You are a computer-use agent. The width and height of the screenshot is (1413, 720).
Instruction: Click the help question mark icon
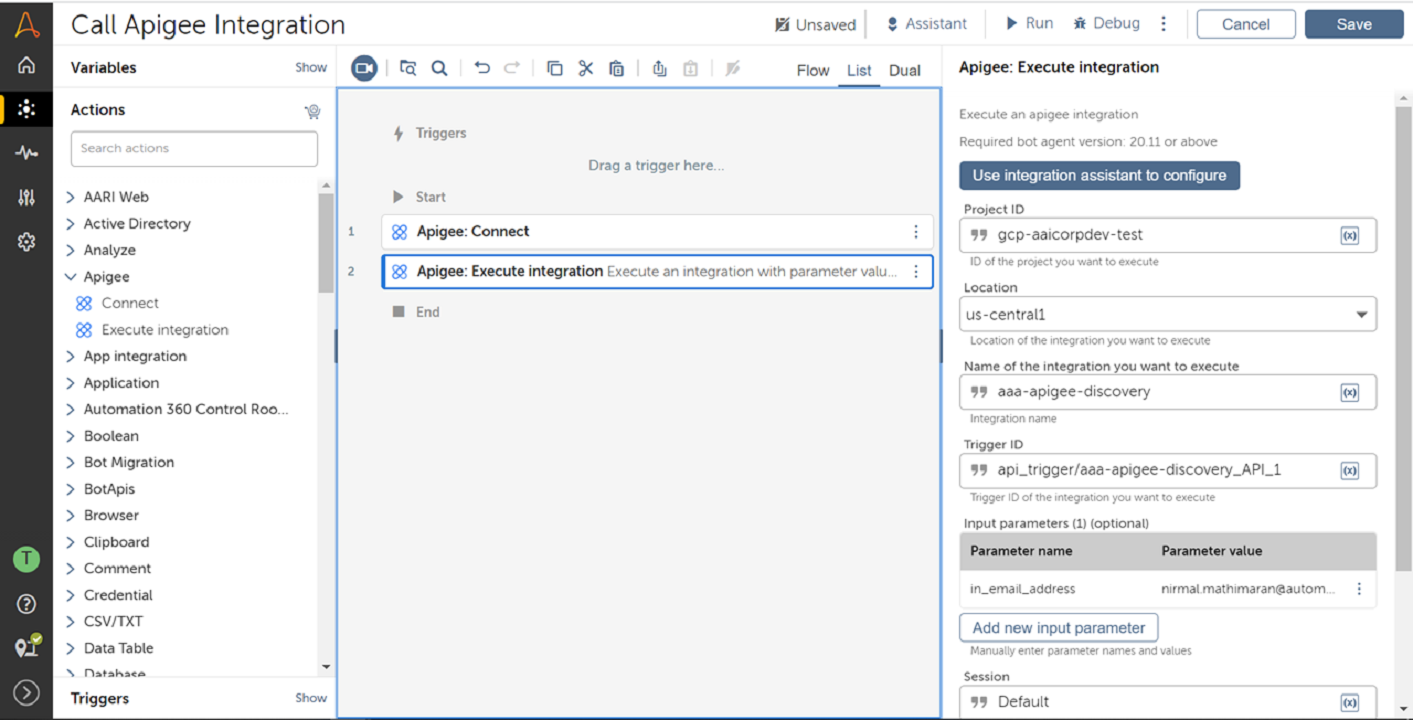click(x=26, y=604)
